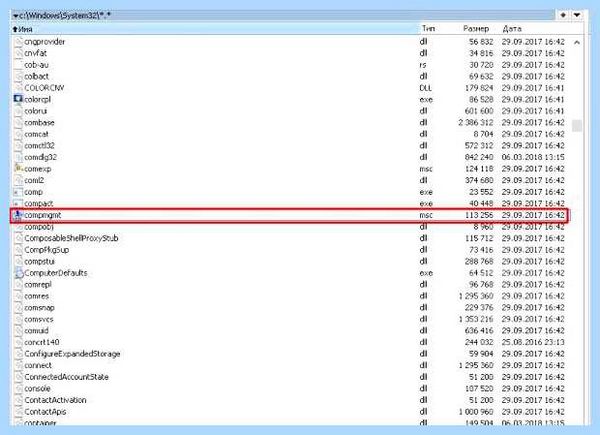Click the comctl32 dll file icon
This screenshot has height=435, width=600.
tap(18, 145)
